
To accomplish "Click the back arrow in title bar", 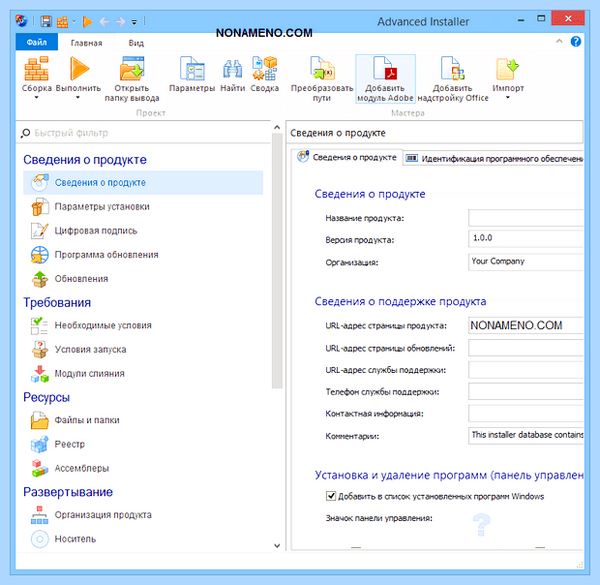I will pyautogui.click(x=104, y=22).
